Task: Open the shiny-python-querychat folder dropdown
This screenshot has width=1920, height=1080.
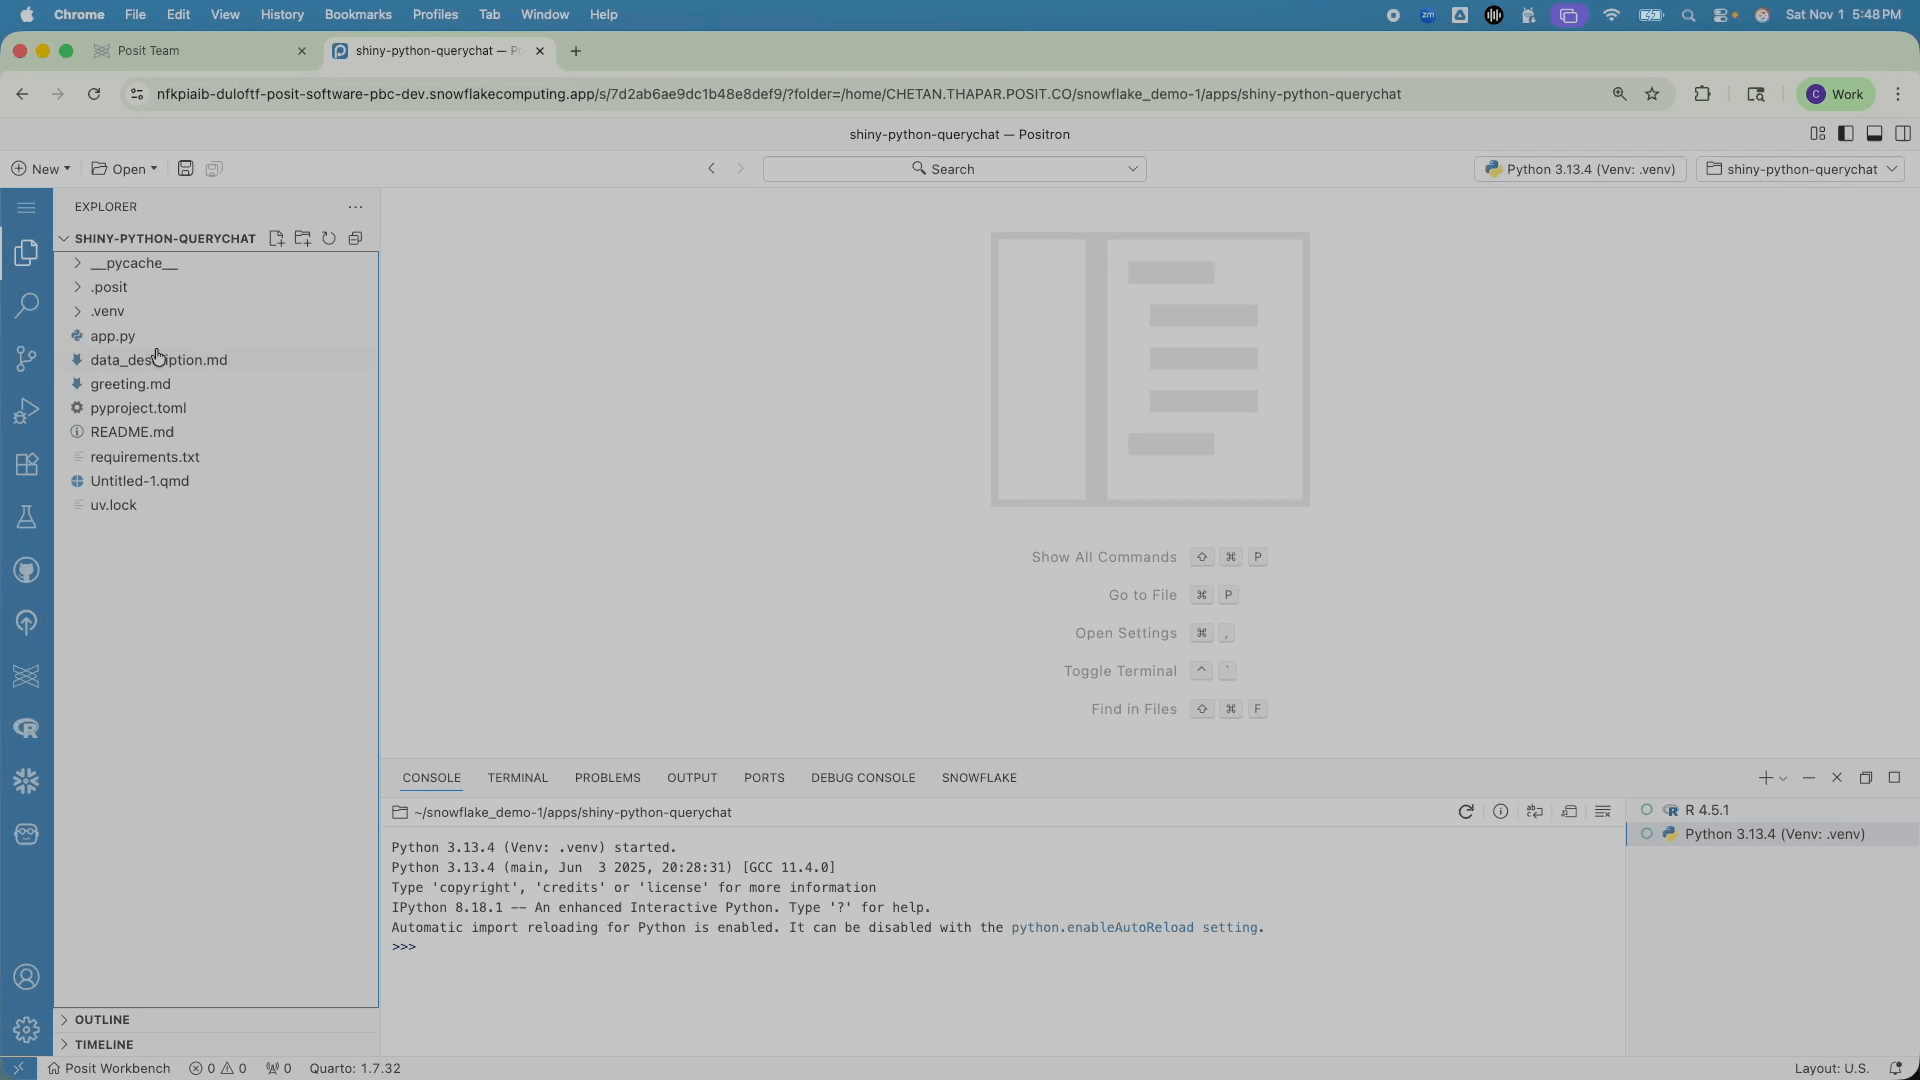Action: point(1800,169)
